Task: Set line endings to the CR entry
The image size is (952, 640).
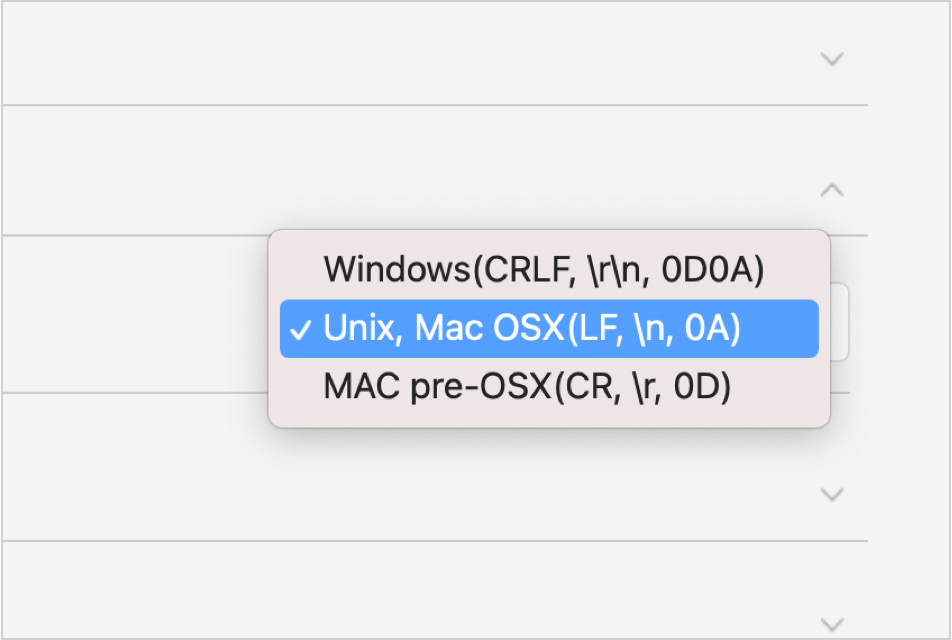Action: pyautogui.click(x=527, y=388)
